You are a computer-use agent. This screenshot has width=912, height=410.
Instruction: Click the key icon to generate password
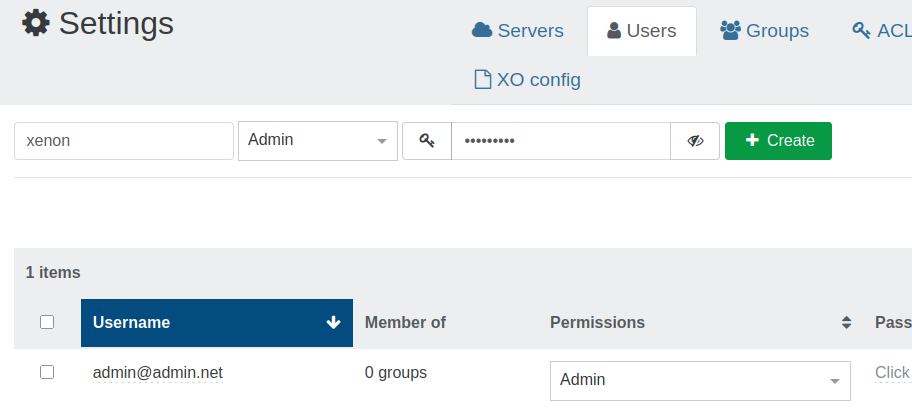[x=427, y=141]
